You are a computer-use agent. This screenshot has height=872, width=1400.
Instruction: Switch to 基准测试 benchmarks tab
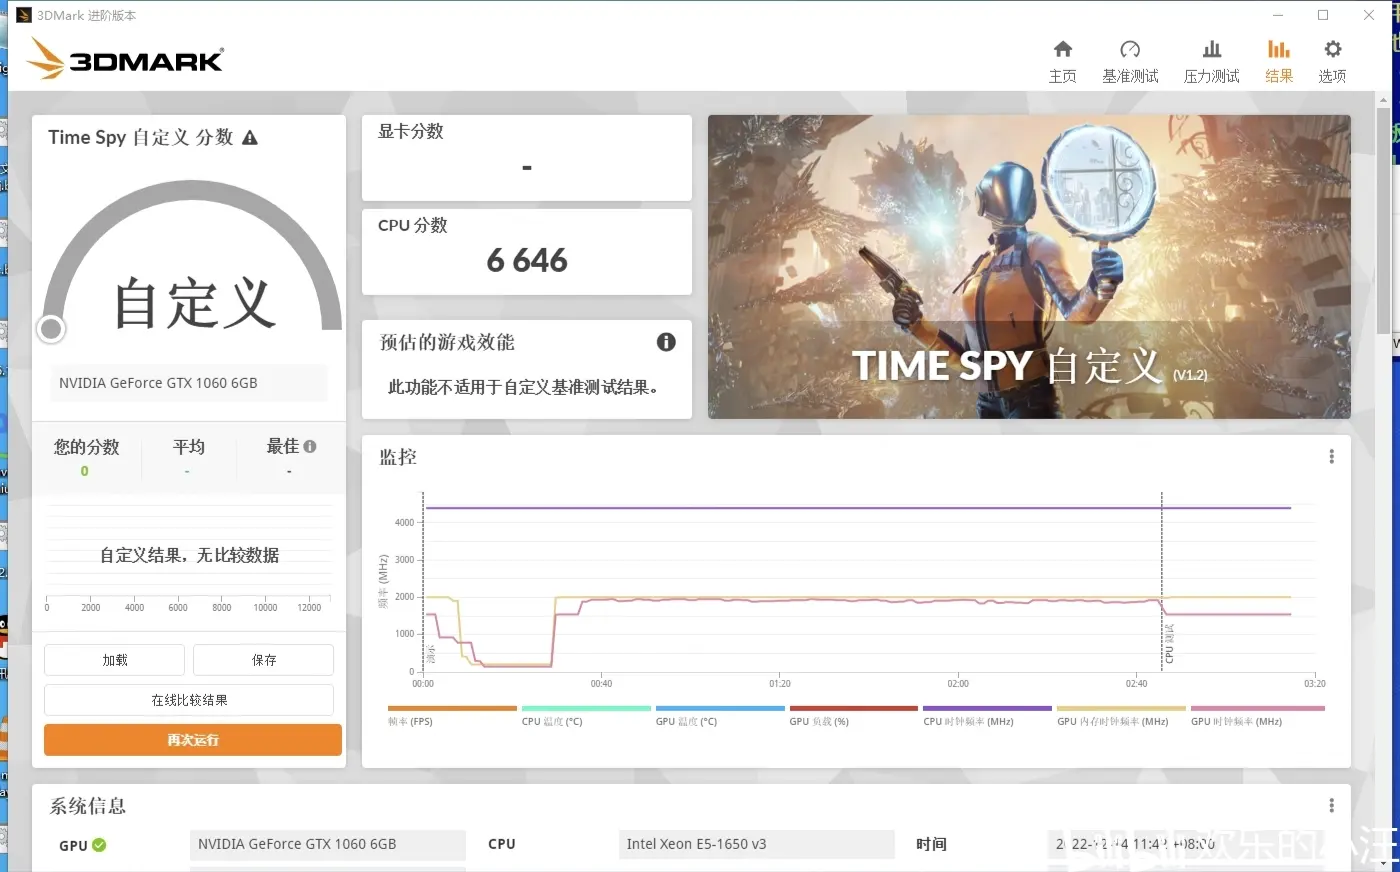[x=1130, y=61]
